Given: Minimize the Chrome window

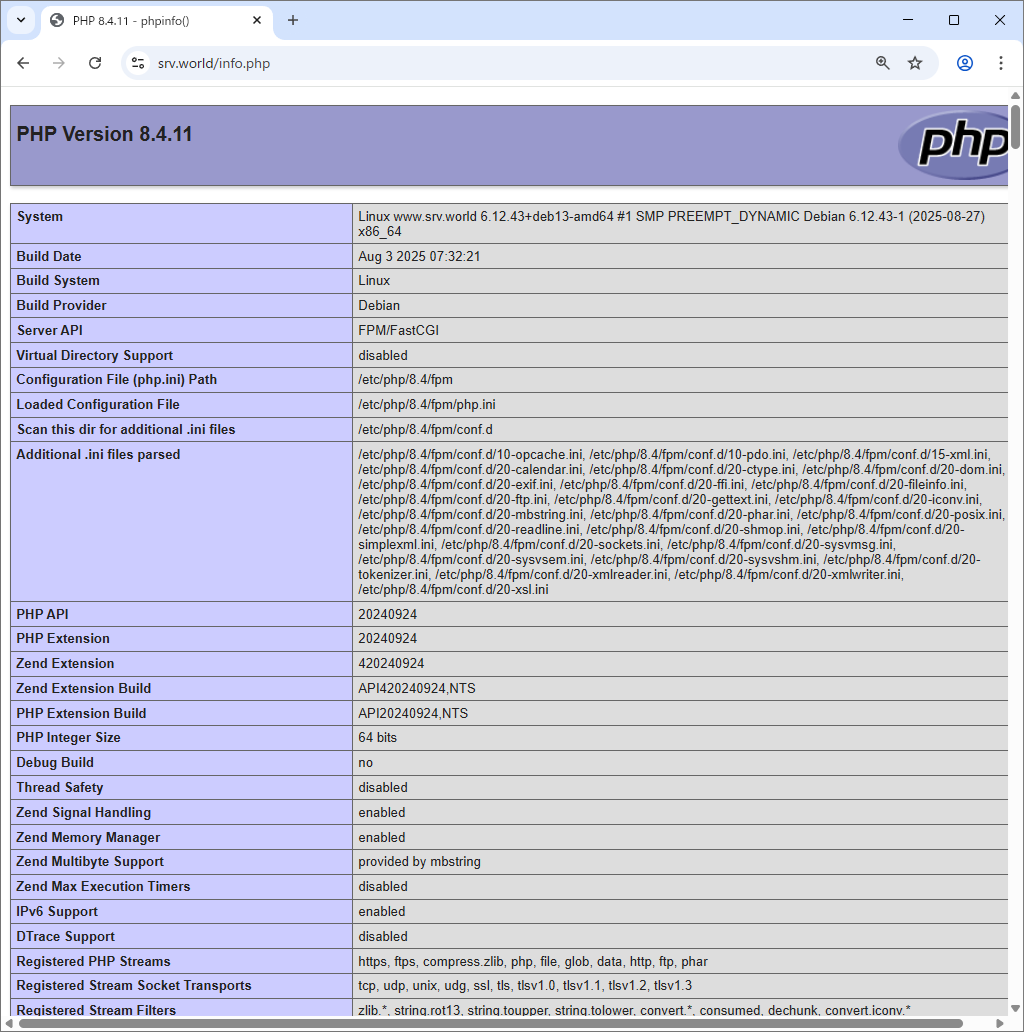Looking at the screenshot, I should pos(908,20).
